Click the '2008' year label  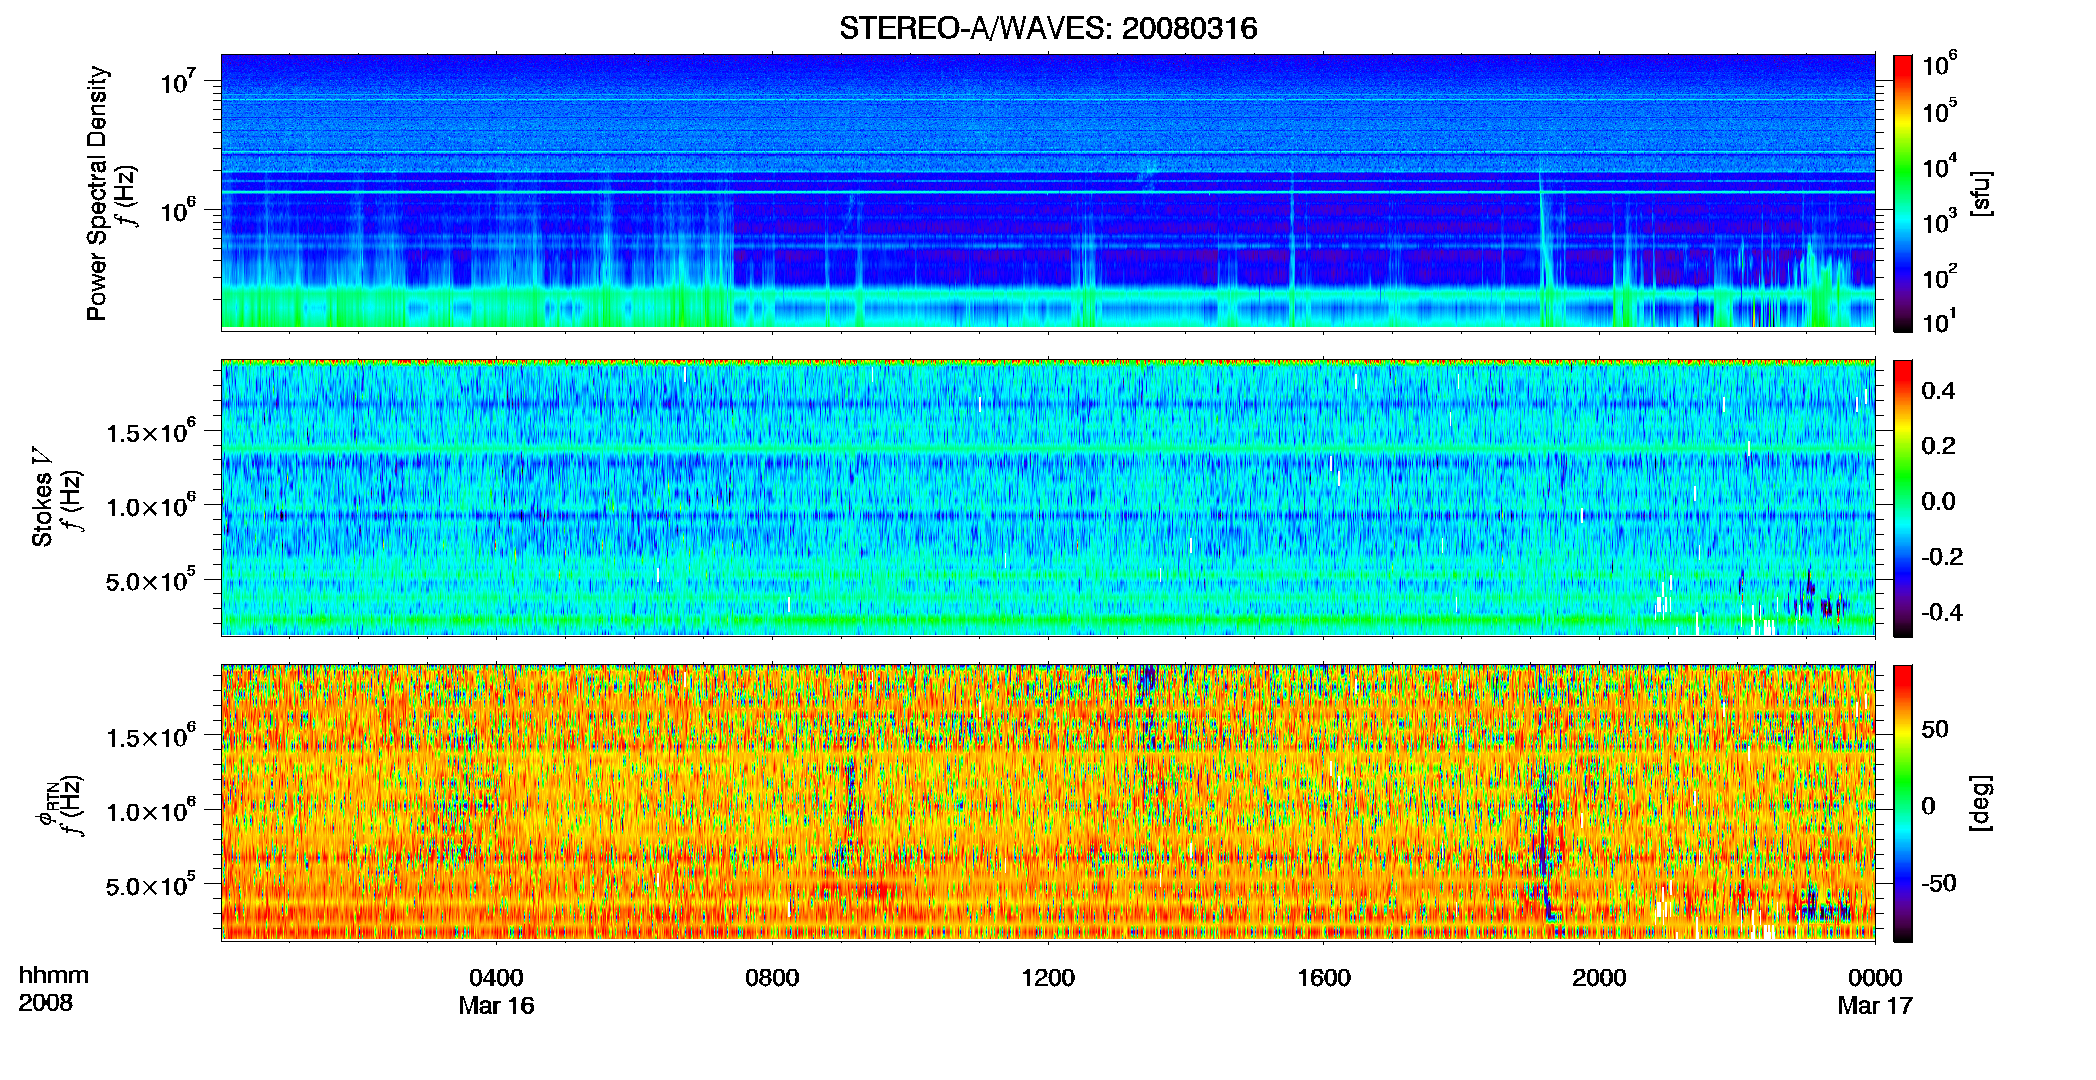[45, 1003]
